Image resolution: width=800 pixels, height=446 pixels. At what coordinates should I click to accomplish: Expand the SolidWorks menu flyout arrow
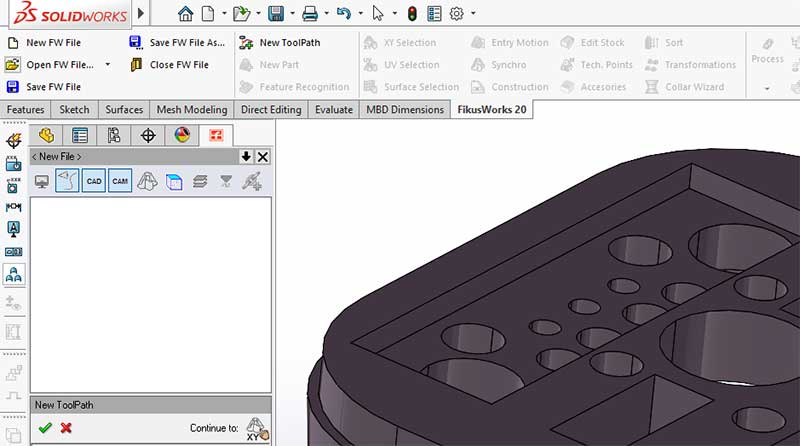tap(141, 13)
